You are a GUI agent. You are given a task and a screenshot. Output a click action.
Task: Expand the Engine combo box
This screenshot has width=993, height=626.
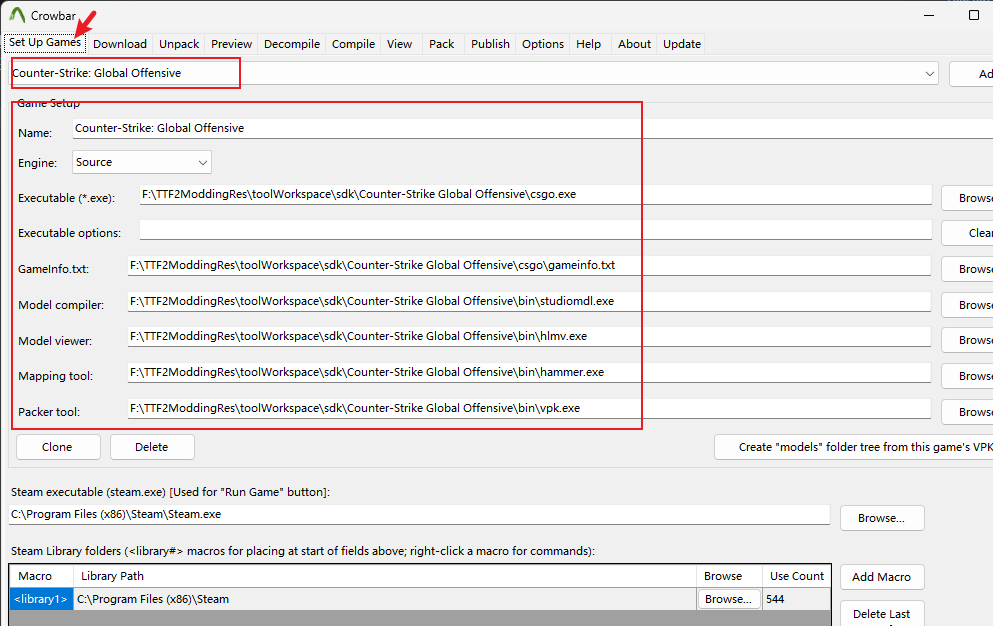pyautogui.click(x=202, y=162)
